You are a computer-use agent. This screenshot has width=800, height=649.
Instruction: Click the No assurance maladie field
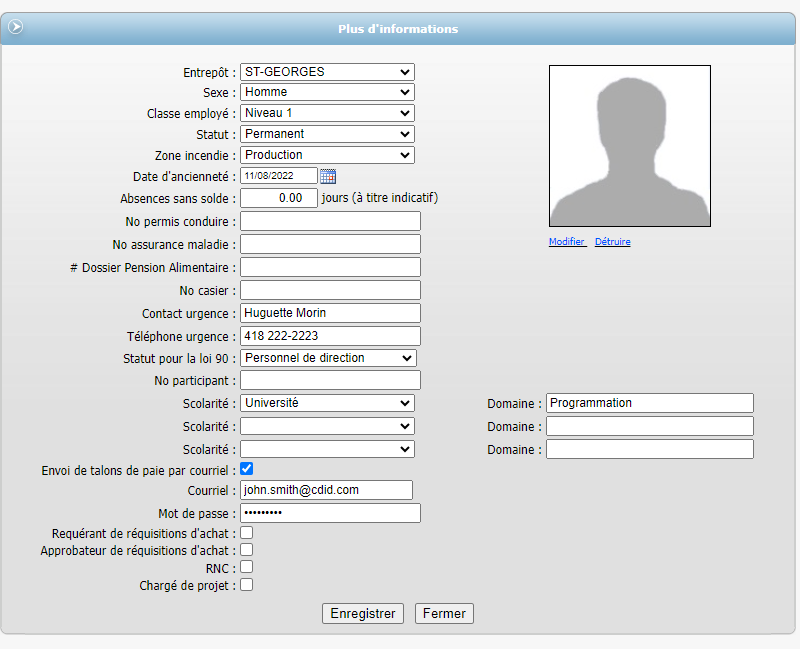click(331, 244)
